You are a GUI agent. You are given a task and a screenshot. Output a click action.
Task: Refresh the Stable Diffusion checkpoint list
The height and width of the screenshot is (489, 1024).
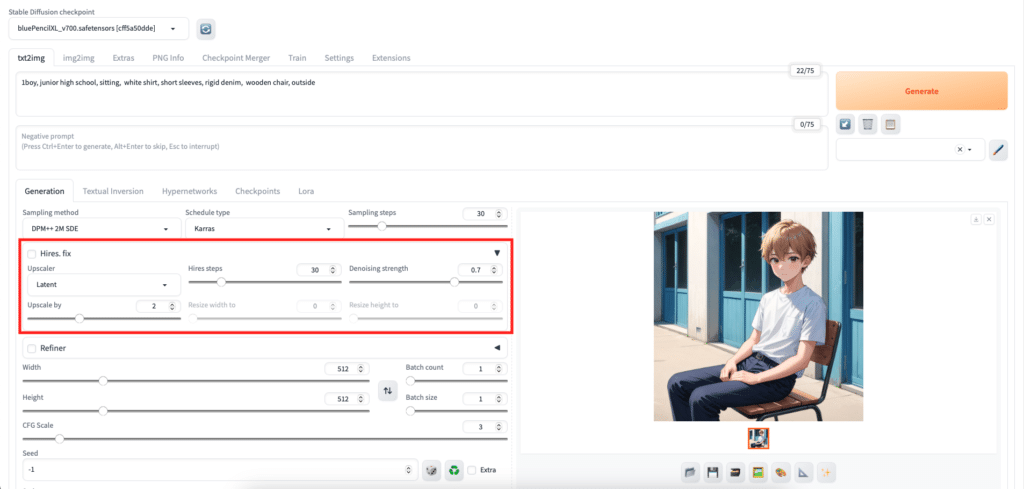206,29
